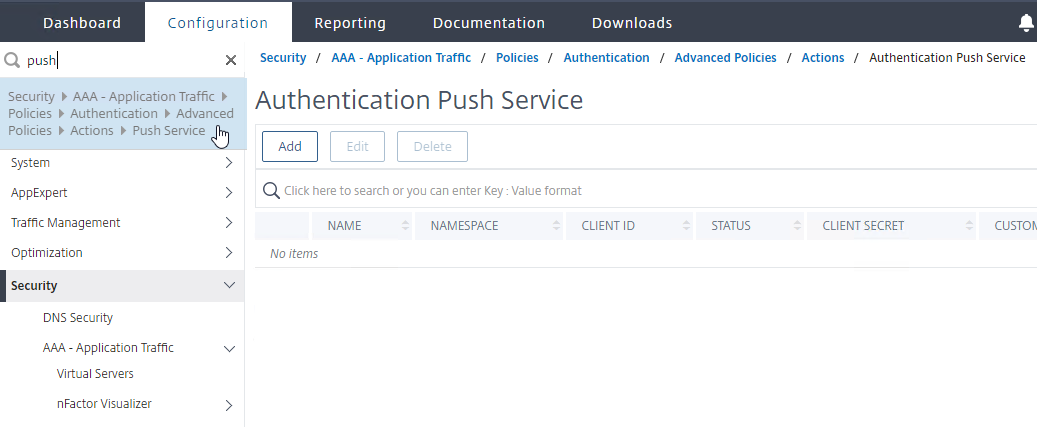
Task: Expand the Traffic Management section
Action: pos(122,223)
